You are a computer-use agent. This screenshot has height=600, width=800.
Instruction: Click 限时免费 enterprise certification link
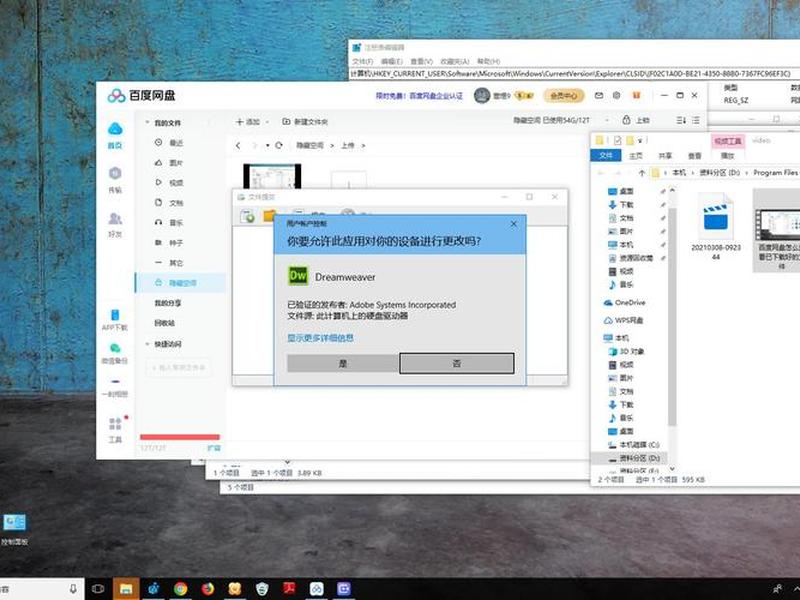[x=419, y=95]
